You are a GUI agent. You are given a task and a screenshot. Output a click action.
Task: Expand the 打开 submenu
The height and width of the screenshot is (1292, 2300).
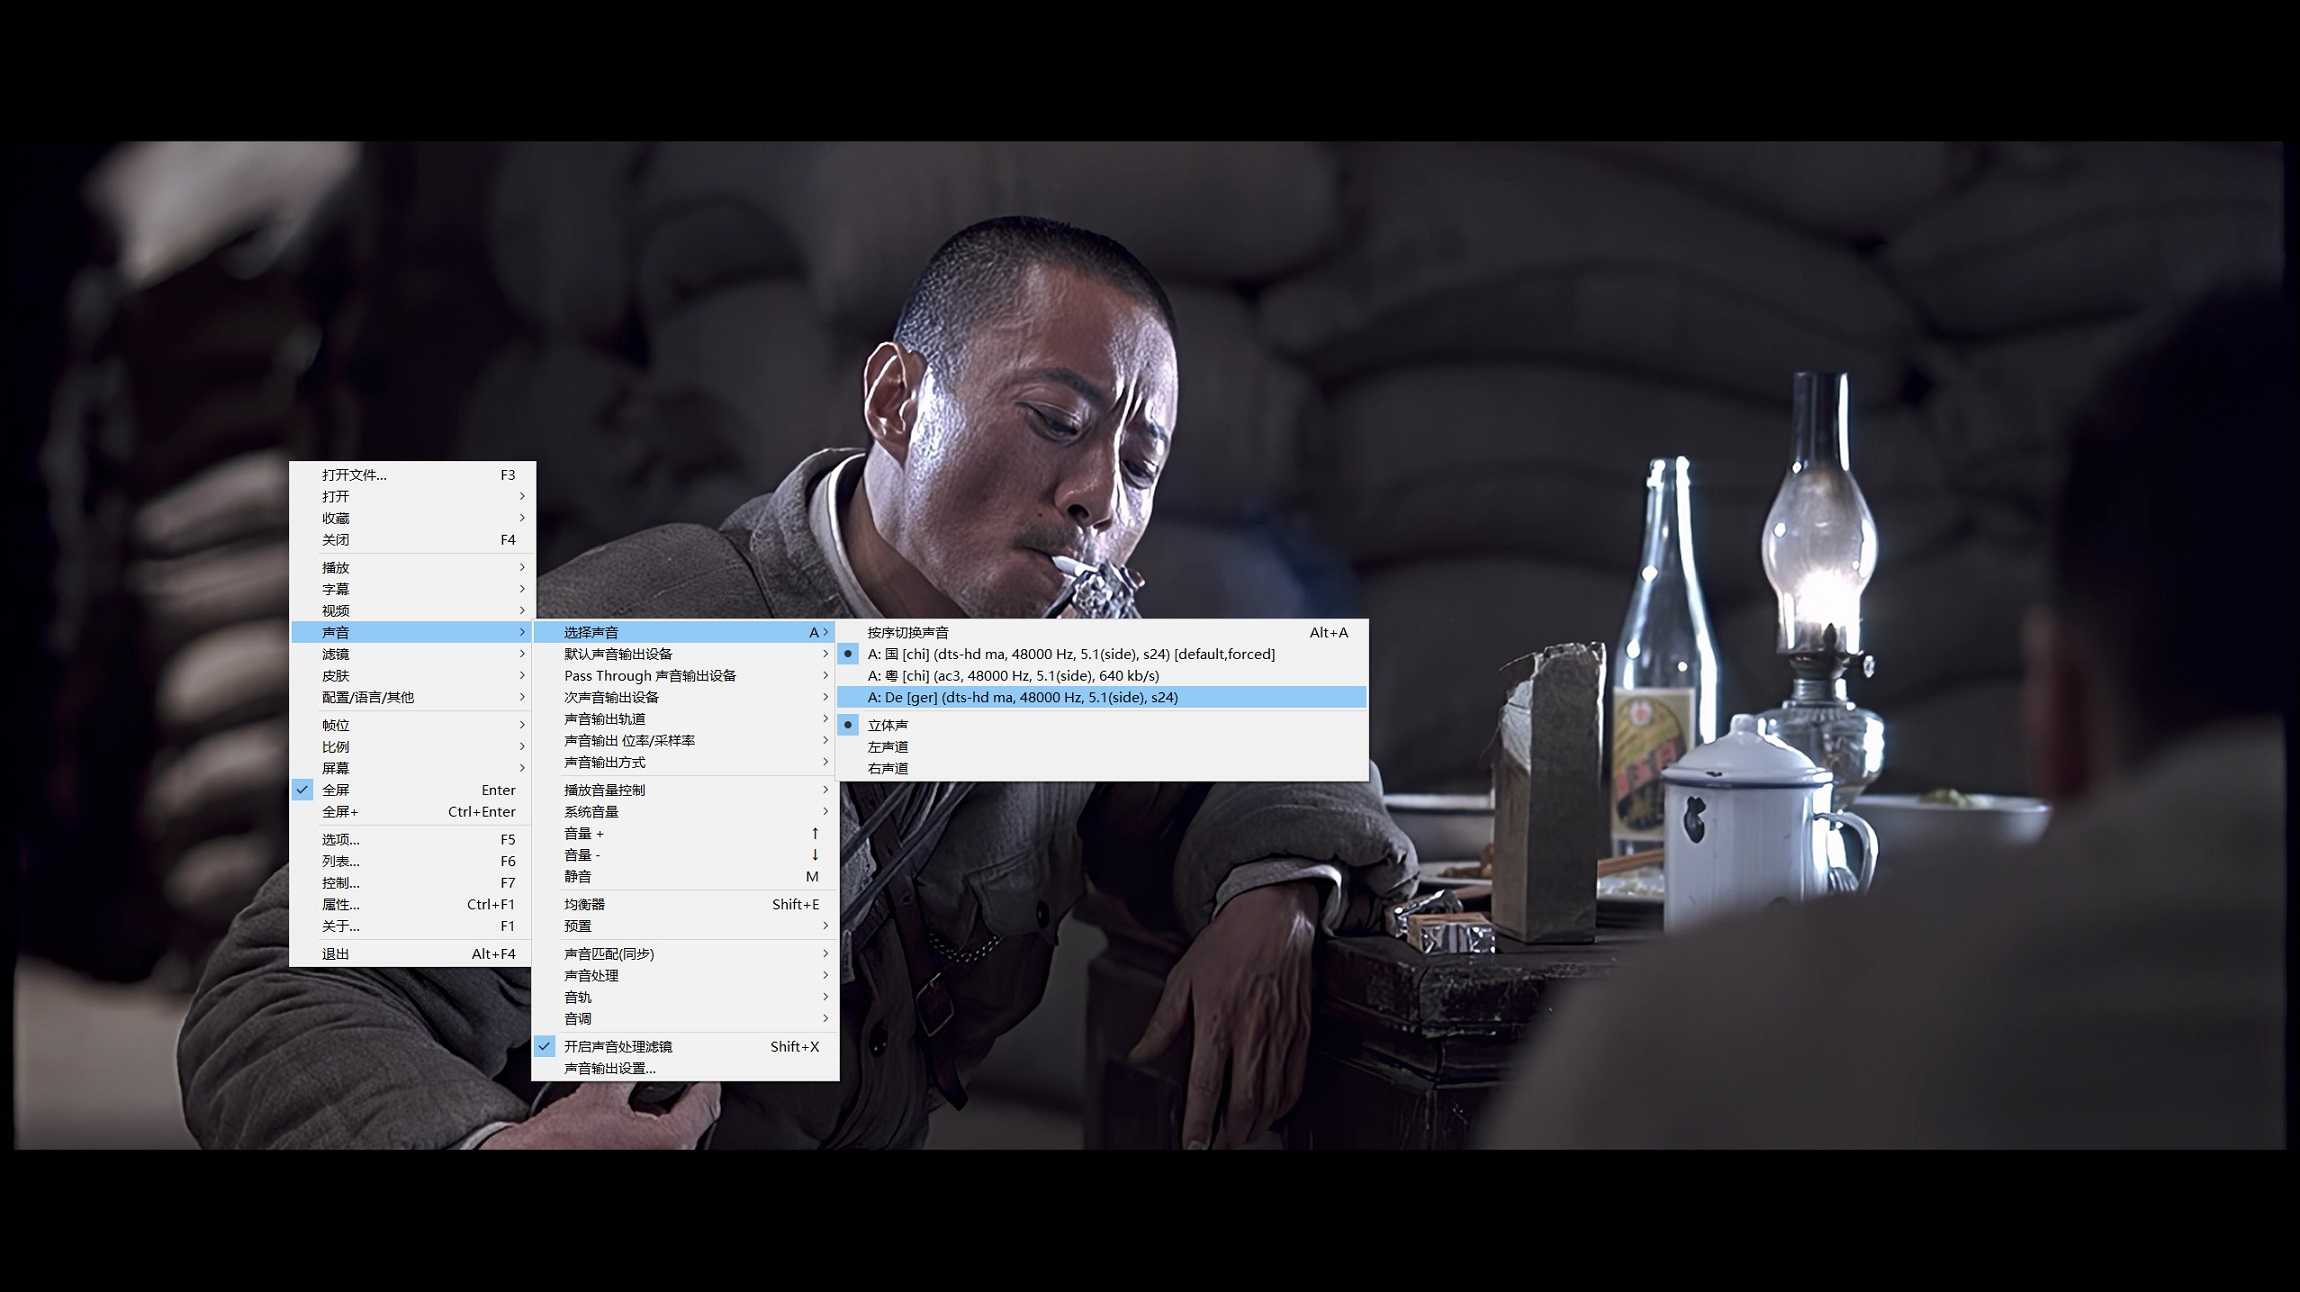click(x=412, y=496)
